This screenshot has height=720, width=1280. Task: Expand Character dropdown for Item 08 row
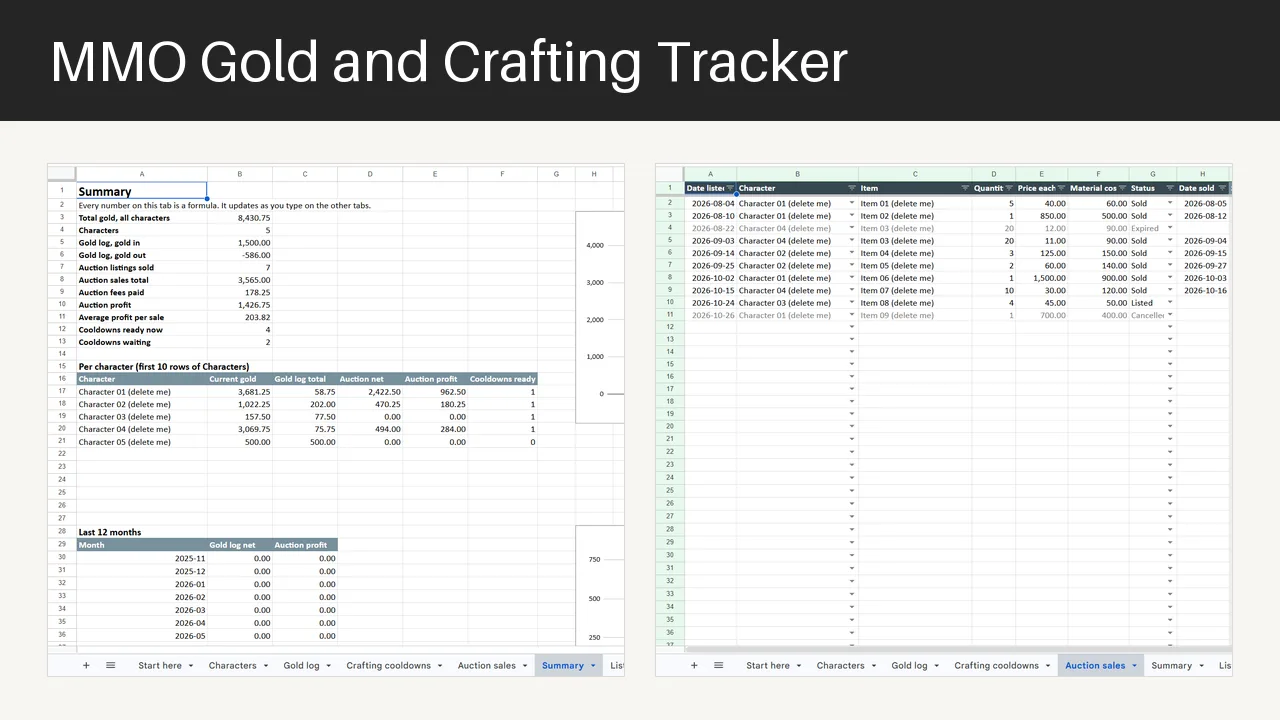click(x=852, y=303)
